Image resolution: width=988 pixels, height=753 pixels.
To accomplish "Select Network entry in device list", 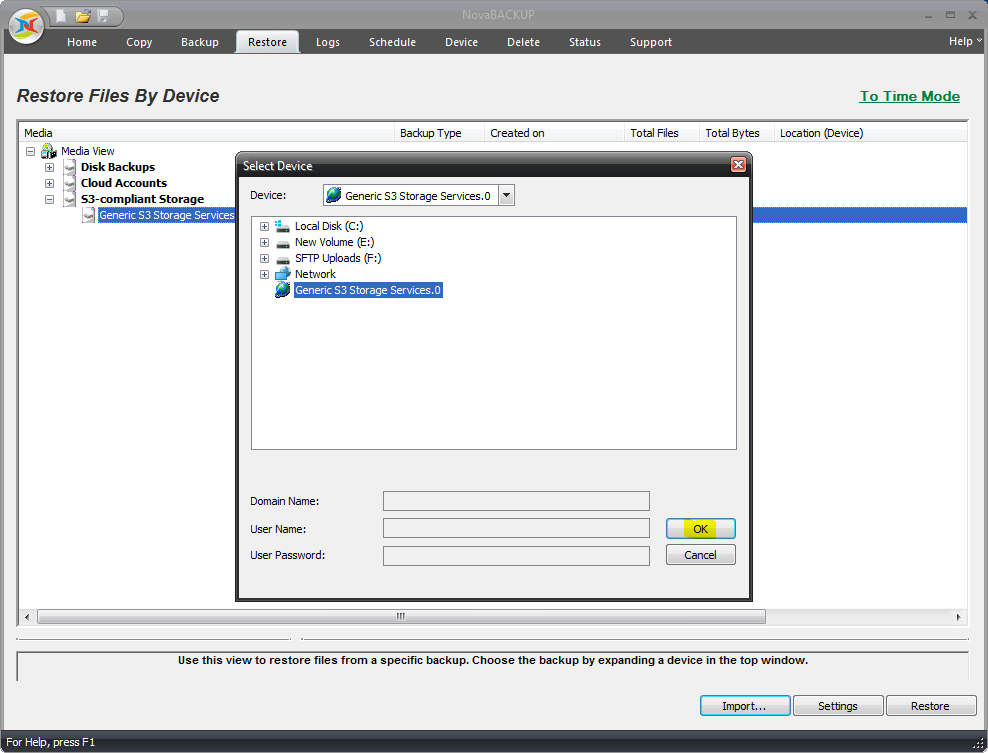I will pos(315,274).
